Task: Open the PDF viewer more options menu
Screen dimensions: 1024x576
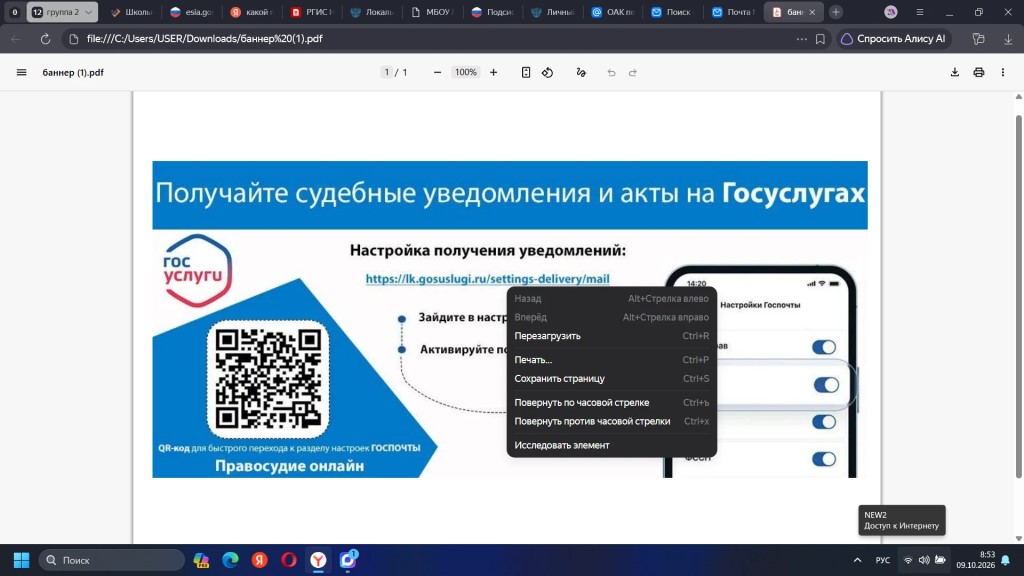Action: (1003, 72)
